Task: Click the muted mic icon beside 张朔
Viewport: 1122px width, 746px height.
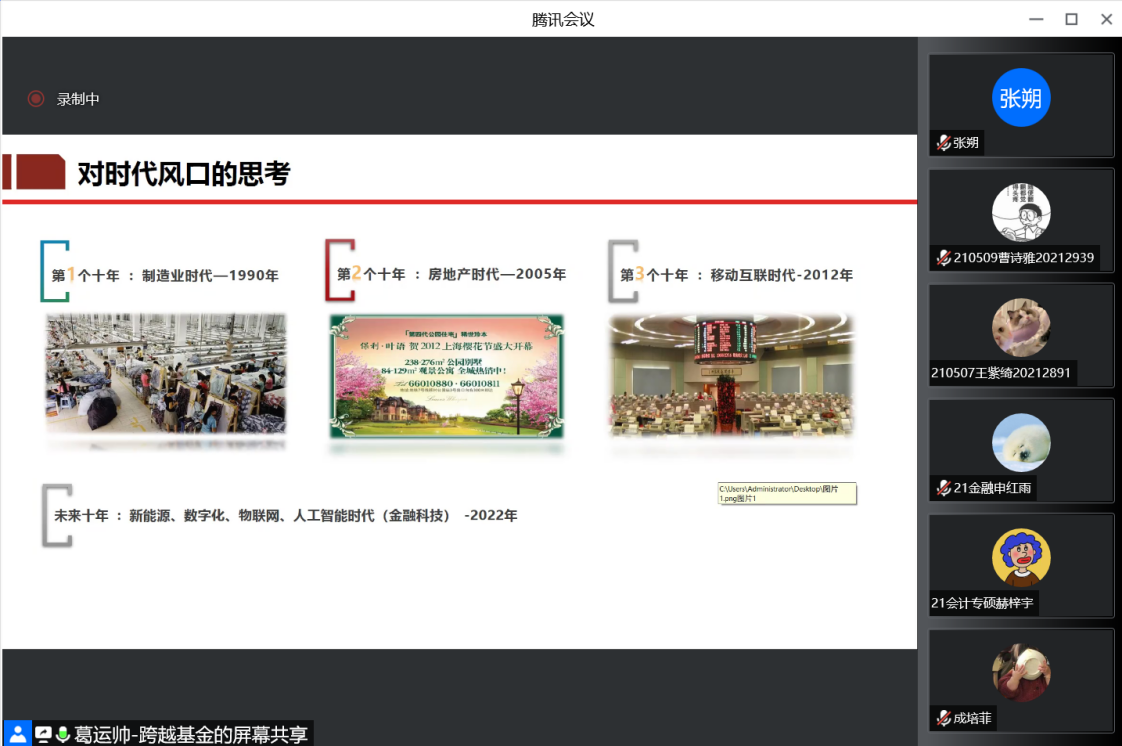Action: (x=942, y=143)
